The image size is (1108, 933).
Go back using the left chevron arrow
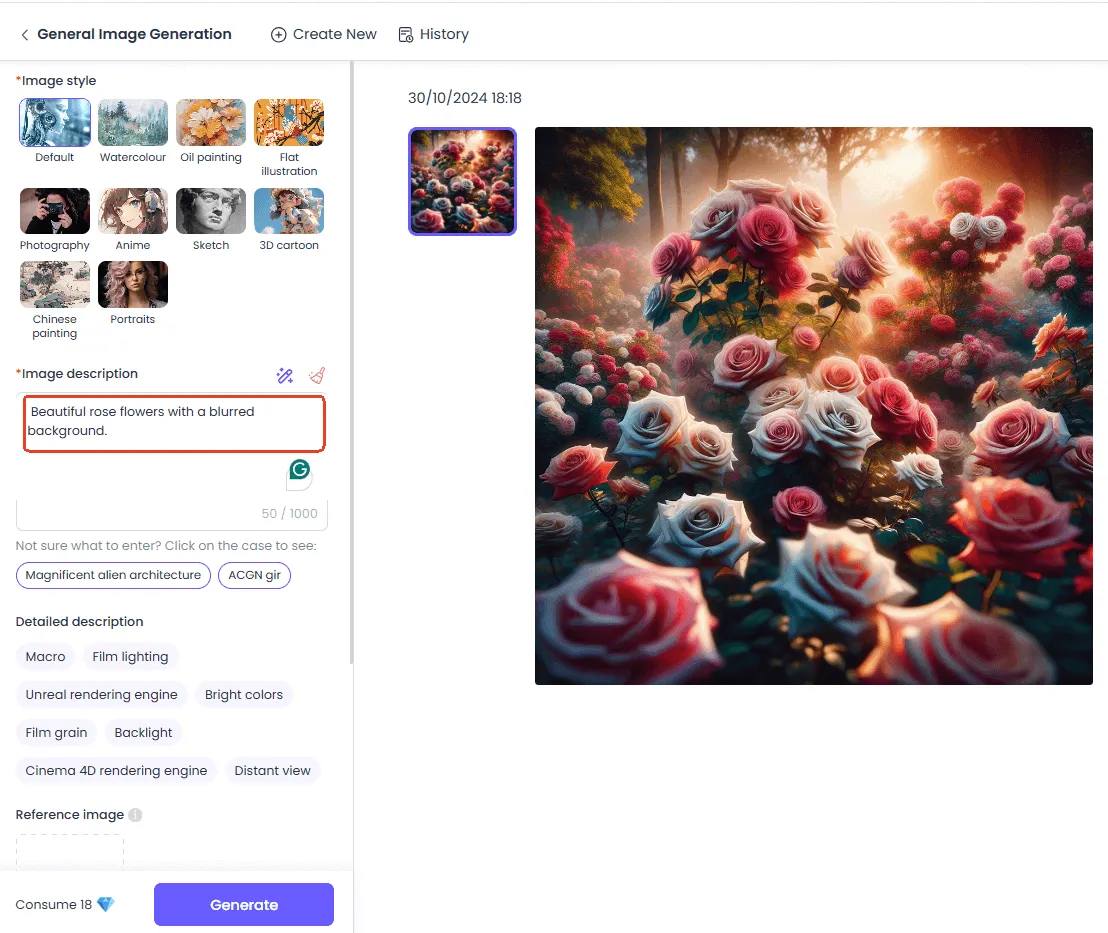25,35
